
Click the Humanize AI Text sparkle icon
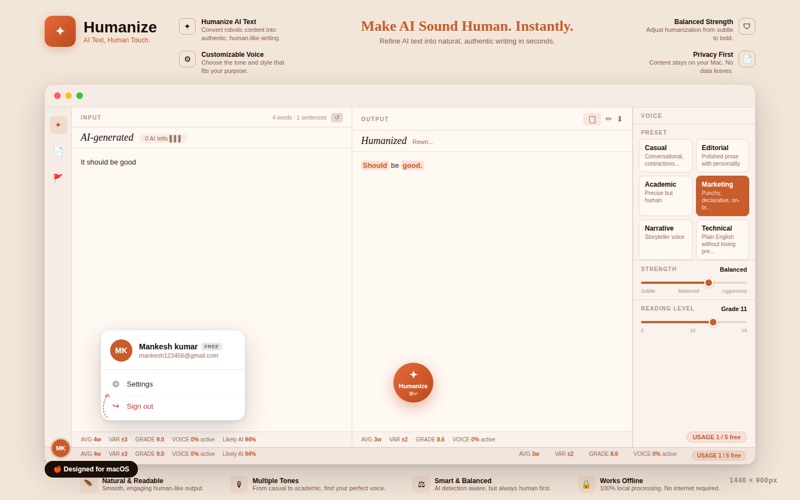(x=187, y=26)
